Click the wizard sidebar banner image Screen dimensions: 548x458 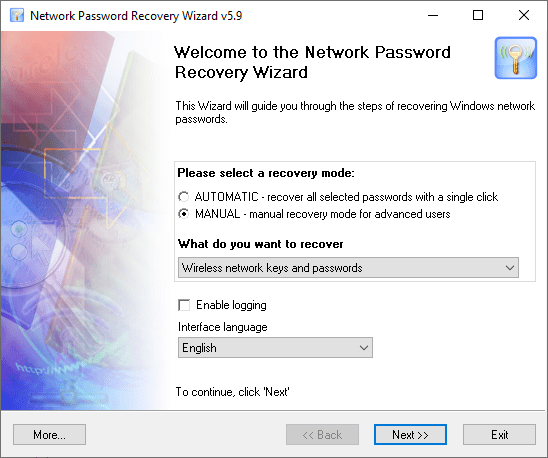[84, 220]
